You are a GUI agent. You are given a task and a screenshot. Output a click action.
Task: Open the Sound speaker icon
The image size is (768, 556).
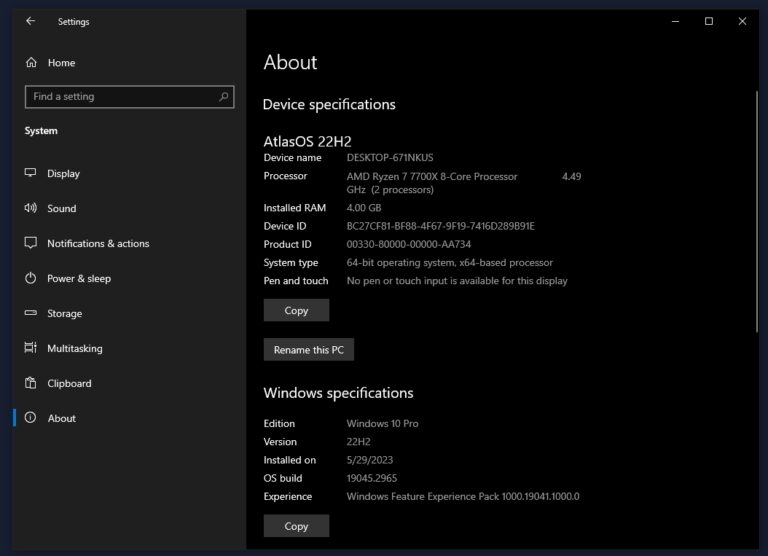click(x=30, y=208)
